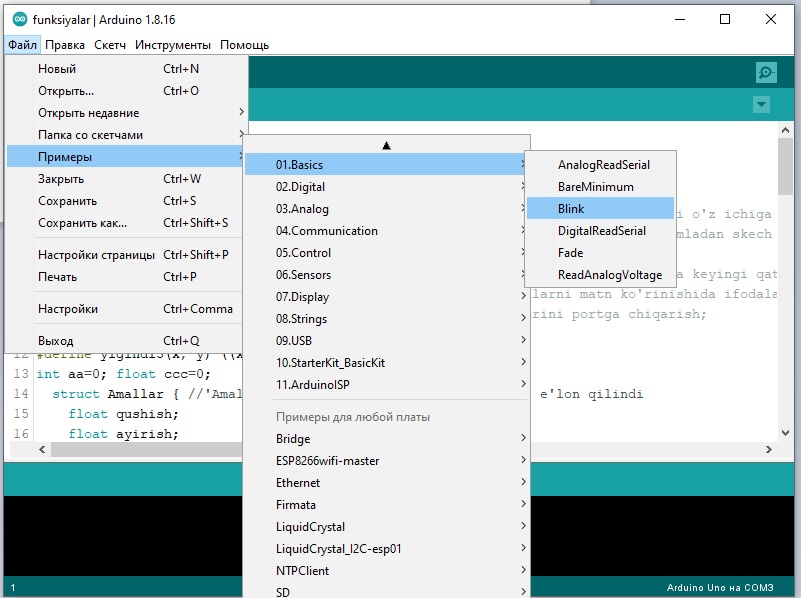Click Сохранить как... in the file menu
The width and height of the screenshot is (801, 598).
tap(82, 223)
